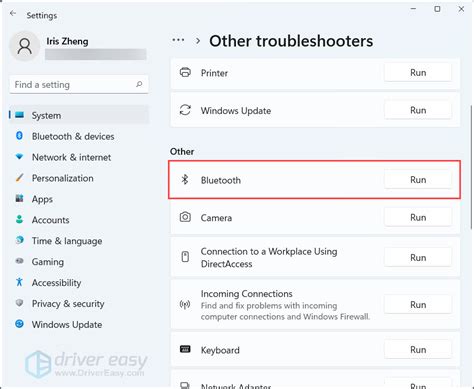The width and height of the screenshot is (474, 389).
Task: Click the Personalization brush icon
Action: pos(20,178)
